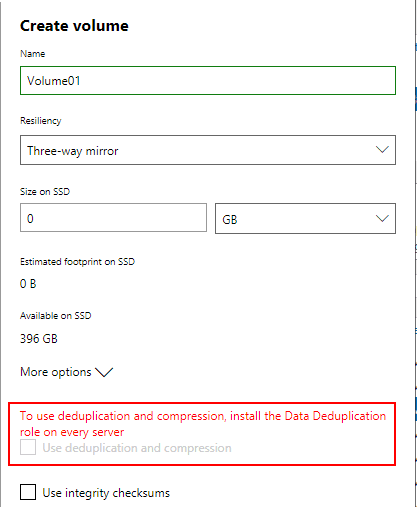Click the 396 GB available capacity value

click(x=39, y=339)
